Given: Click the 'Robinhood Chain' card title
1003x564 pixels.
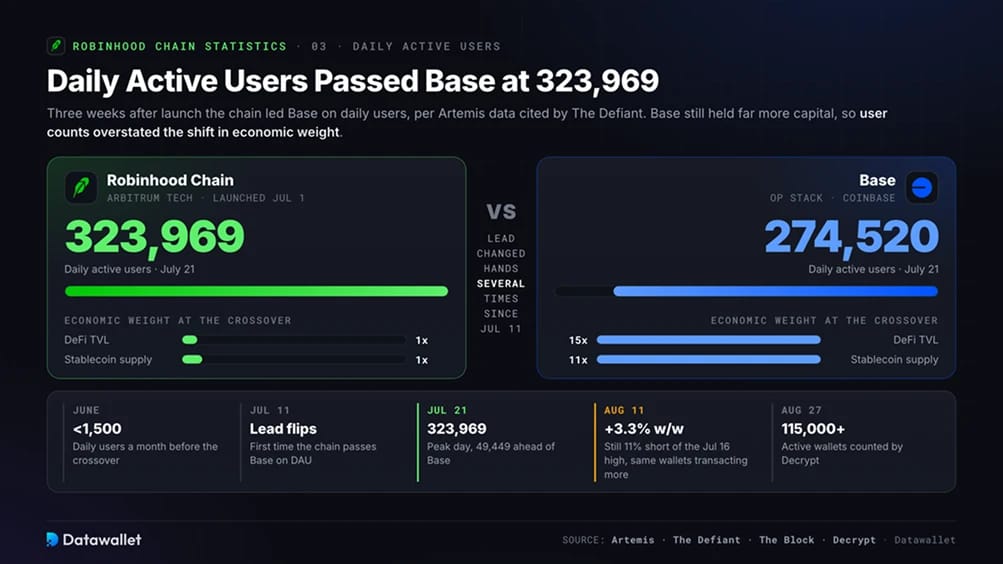Looking at the screenshot, I should 170,180.
